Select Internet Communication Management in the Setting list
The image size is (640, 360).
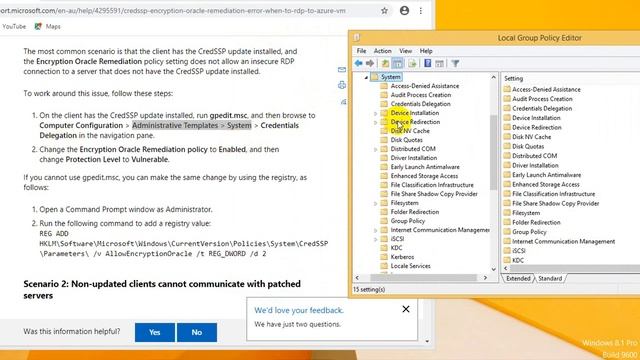tap(563, 241)
